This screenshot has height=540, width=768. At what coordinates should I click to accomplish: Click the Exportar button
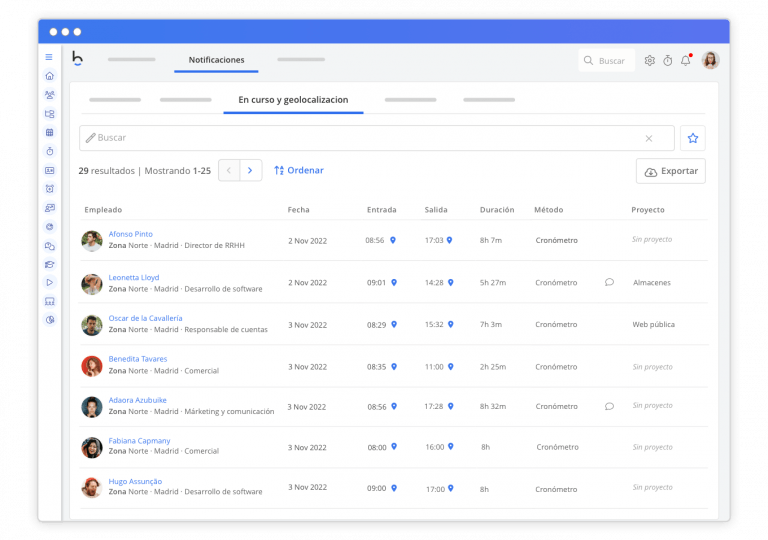[x=670, y=171]
